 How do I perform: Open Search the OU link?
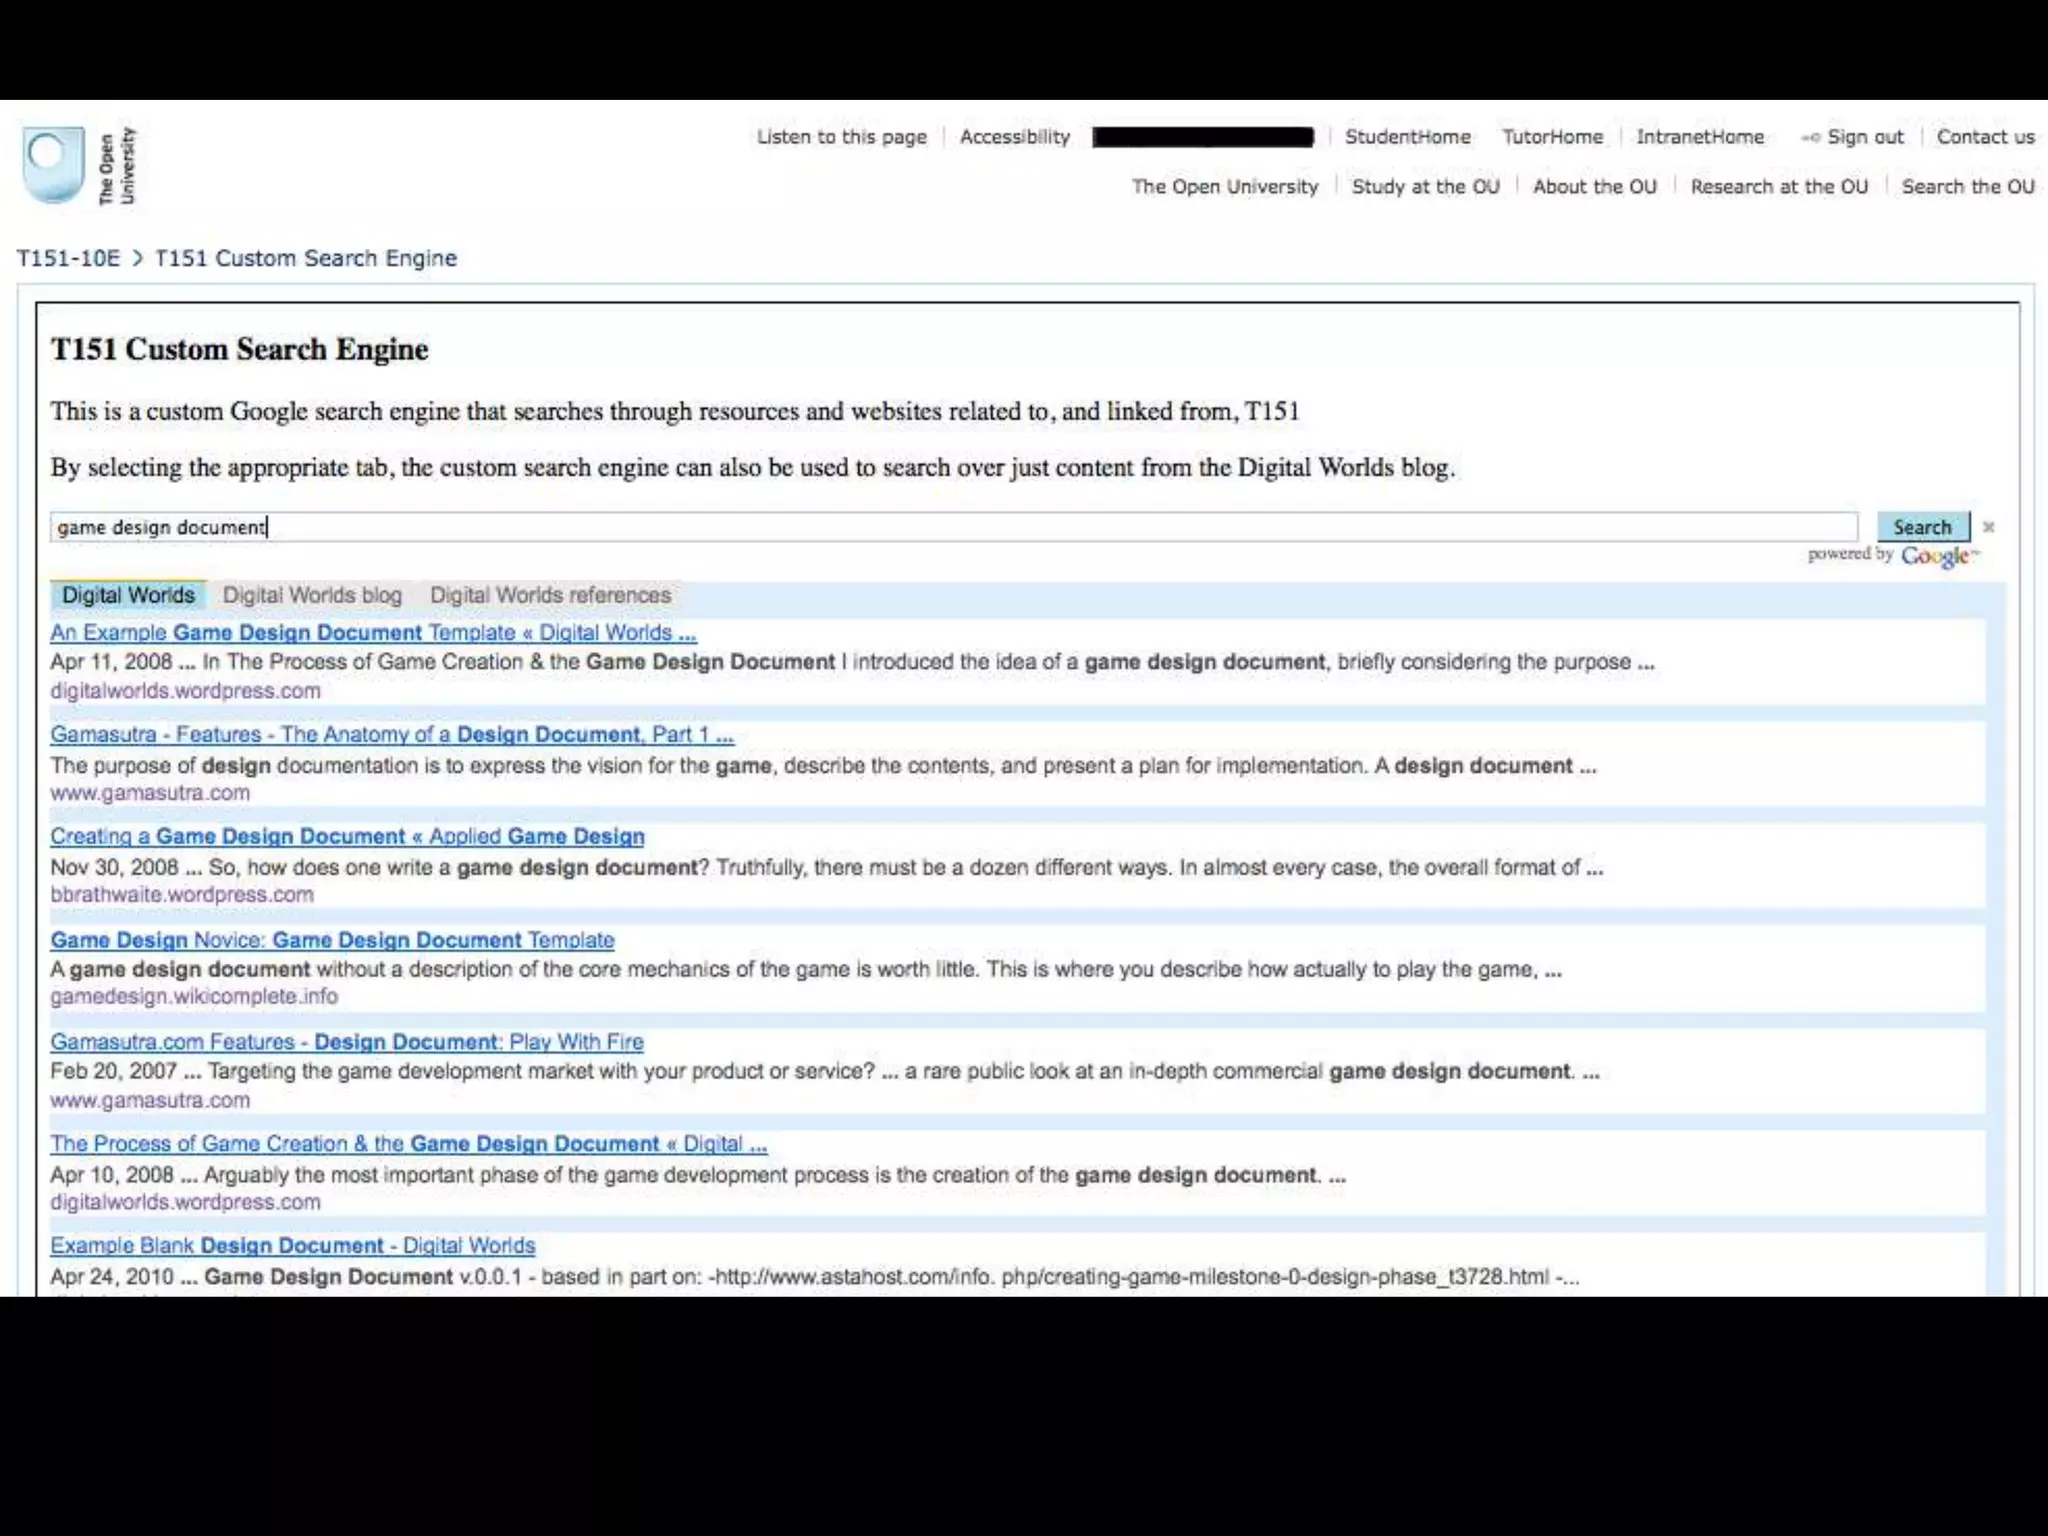1967,187
